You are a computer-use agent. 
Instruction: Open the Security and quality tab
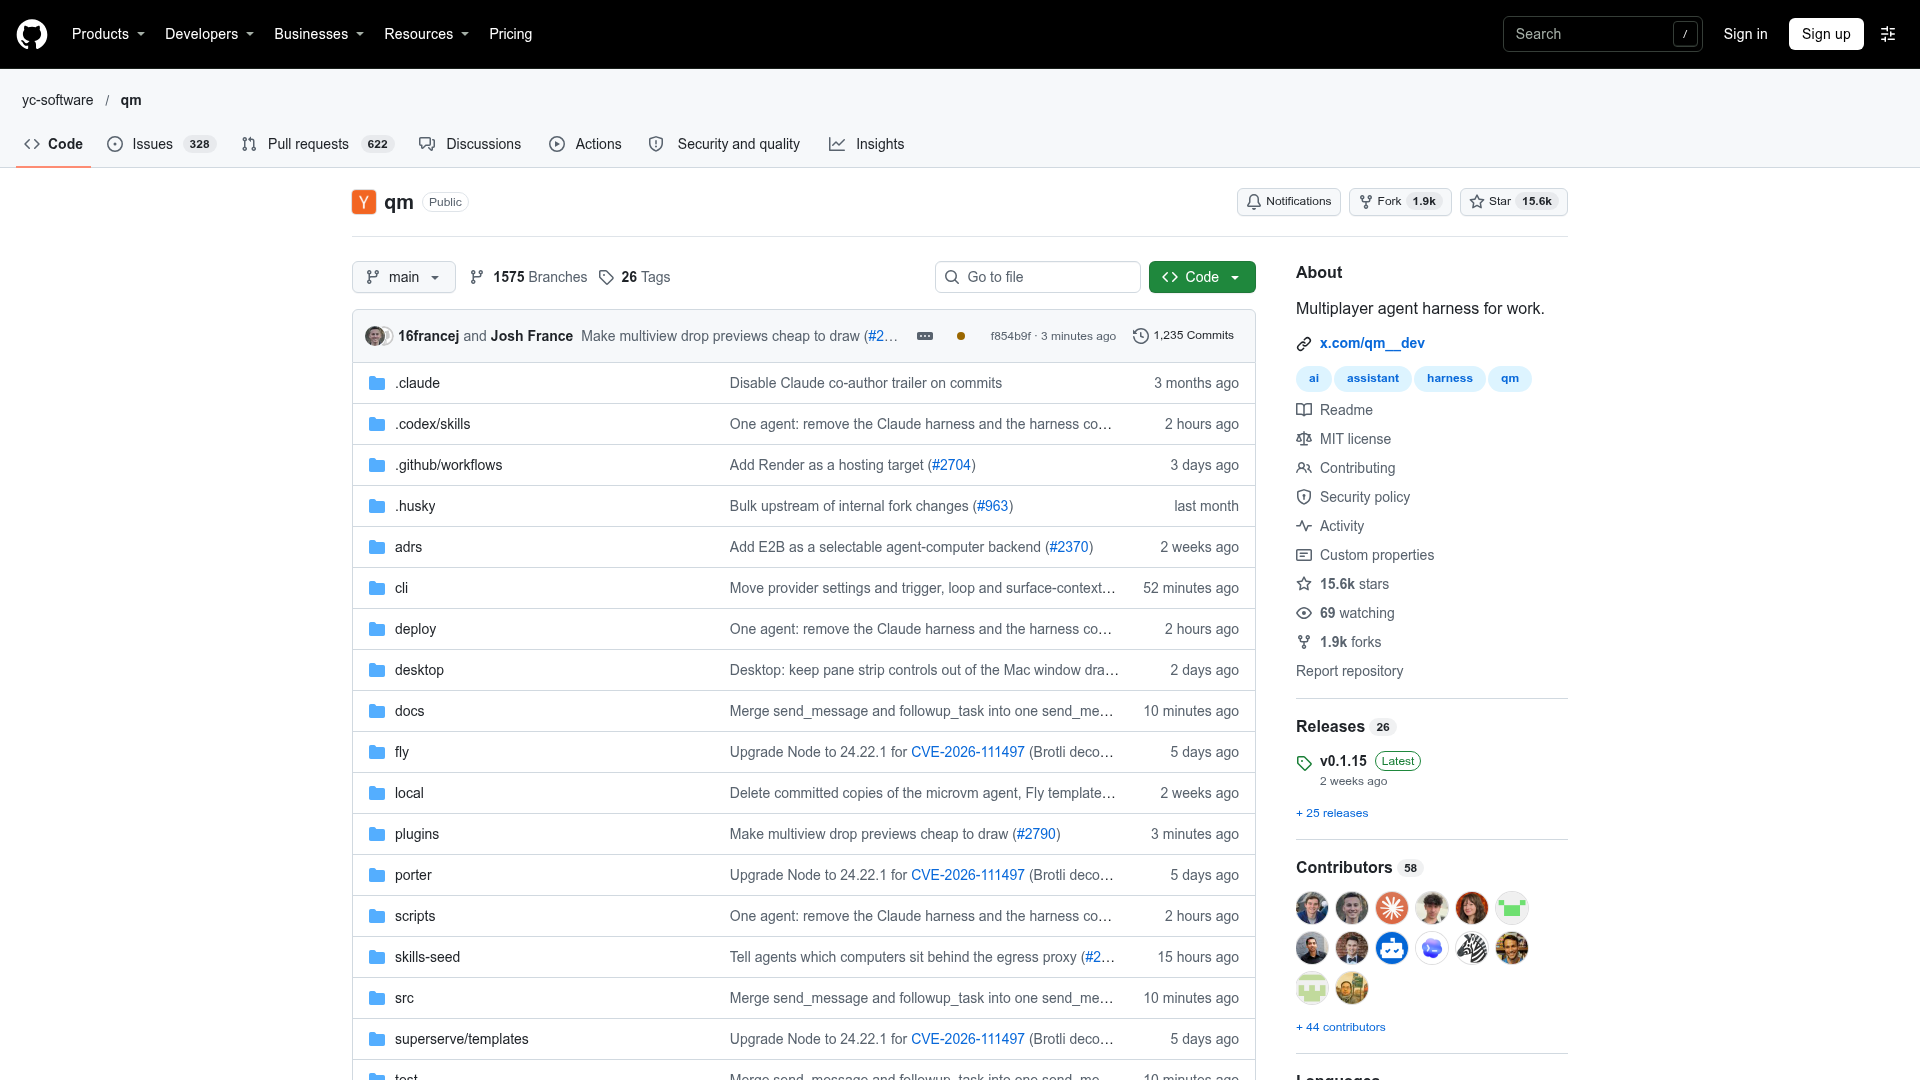(725, 144)
